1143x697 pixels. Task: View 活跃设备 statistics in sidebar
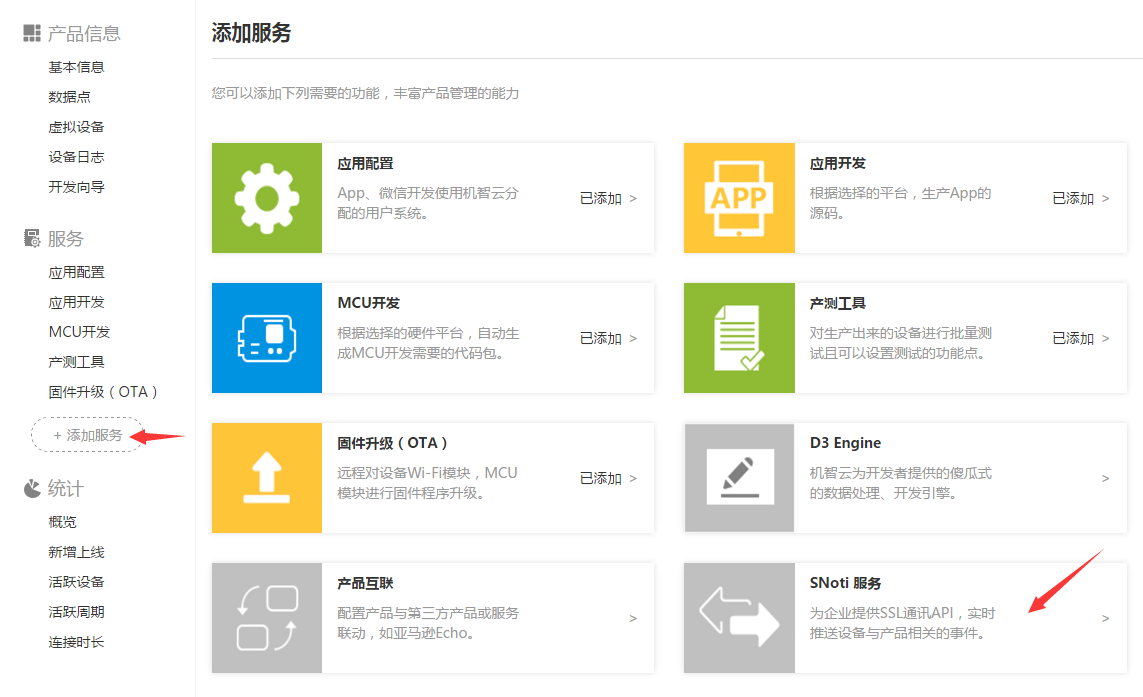pyautogui.click(x=76, y=582)
